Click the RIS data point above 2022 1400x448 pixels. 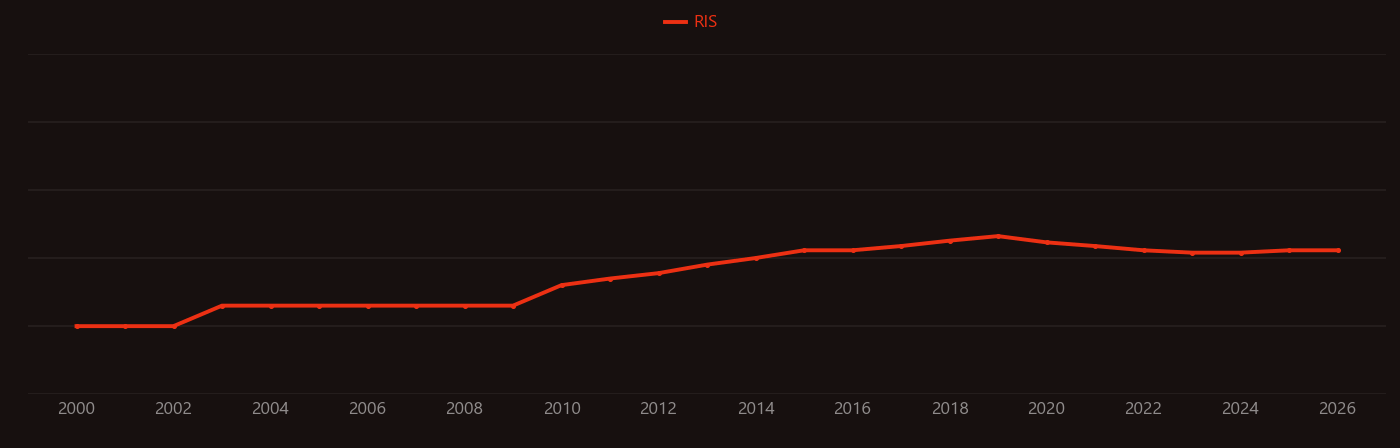pyautogui.click(x=1144, y=250)
